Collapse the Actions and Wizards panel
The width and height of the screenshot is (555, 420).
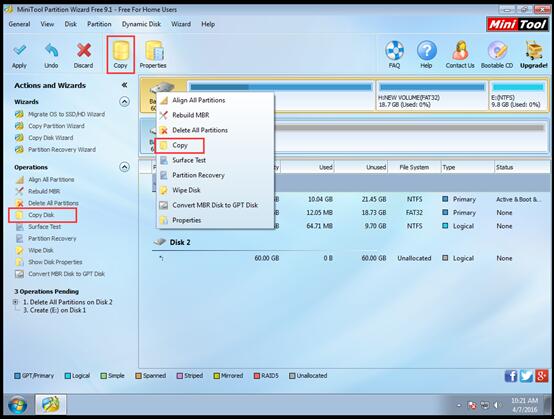(124, 85)
